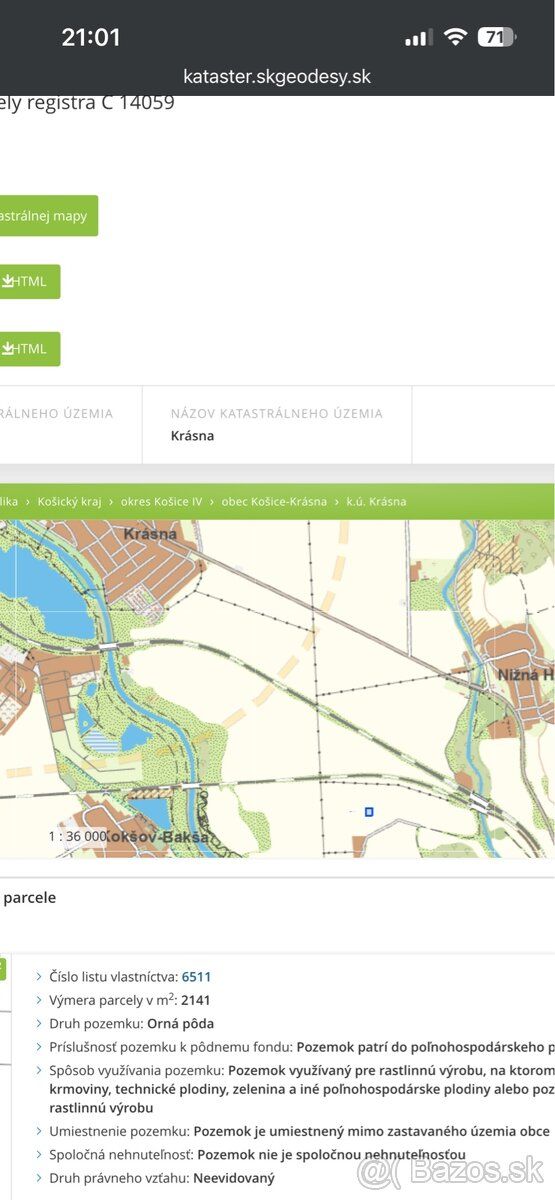
Task: Select the Neevidovaný value text
Action: 234,1178
